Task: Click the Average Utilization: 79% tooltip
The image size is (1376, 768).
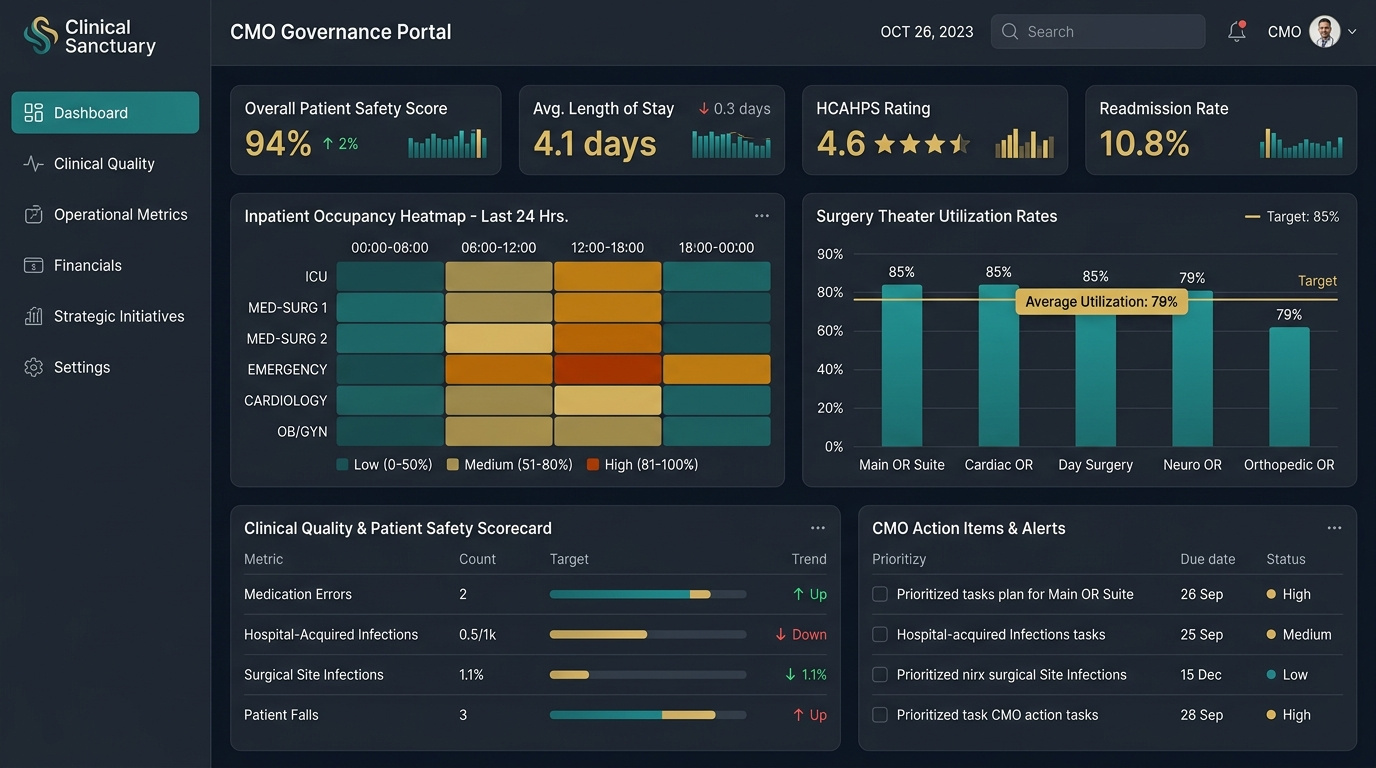Action: coord(1101,302)
